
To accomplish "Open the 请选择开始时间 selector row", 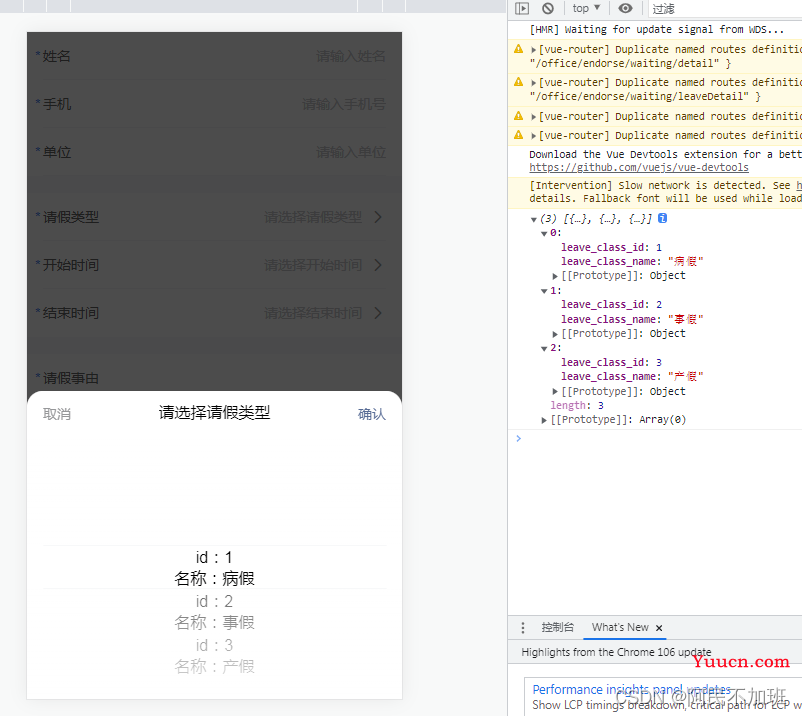I will click(214, 265).
